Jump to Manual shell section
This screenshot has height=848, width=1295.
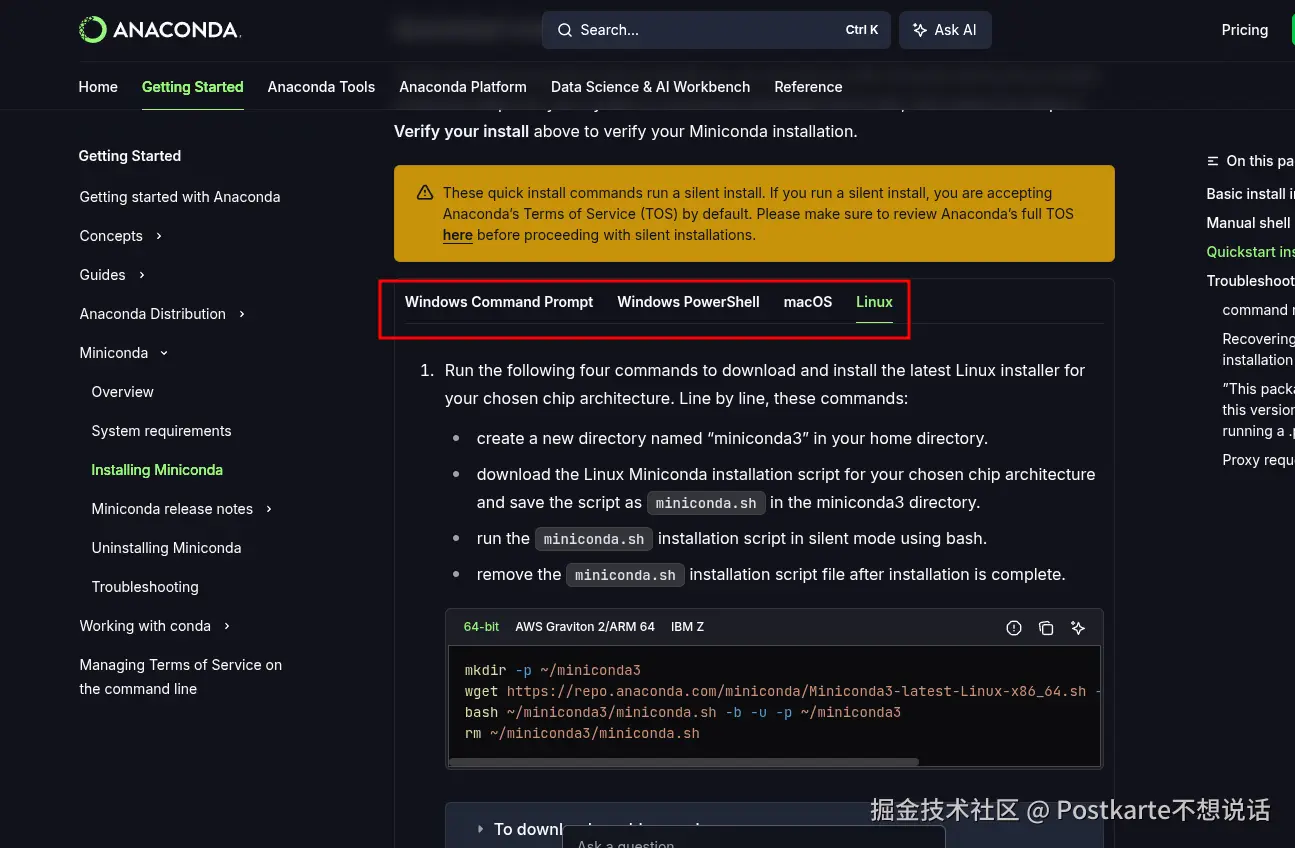pos(1250,223)
